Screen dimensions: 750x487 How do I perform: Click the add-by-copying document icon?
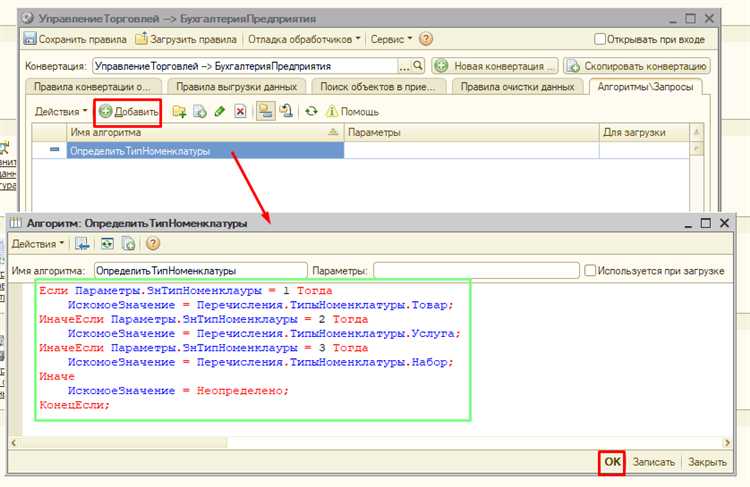coord(199,112)
